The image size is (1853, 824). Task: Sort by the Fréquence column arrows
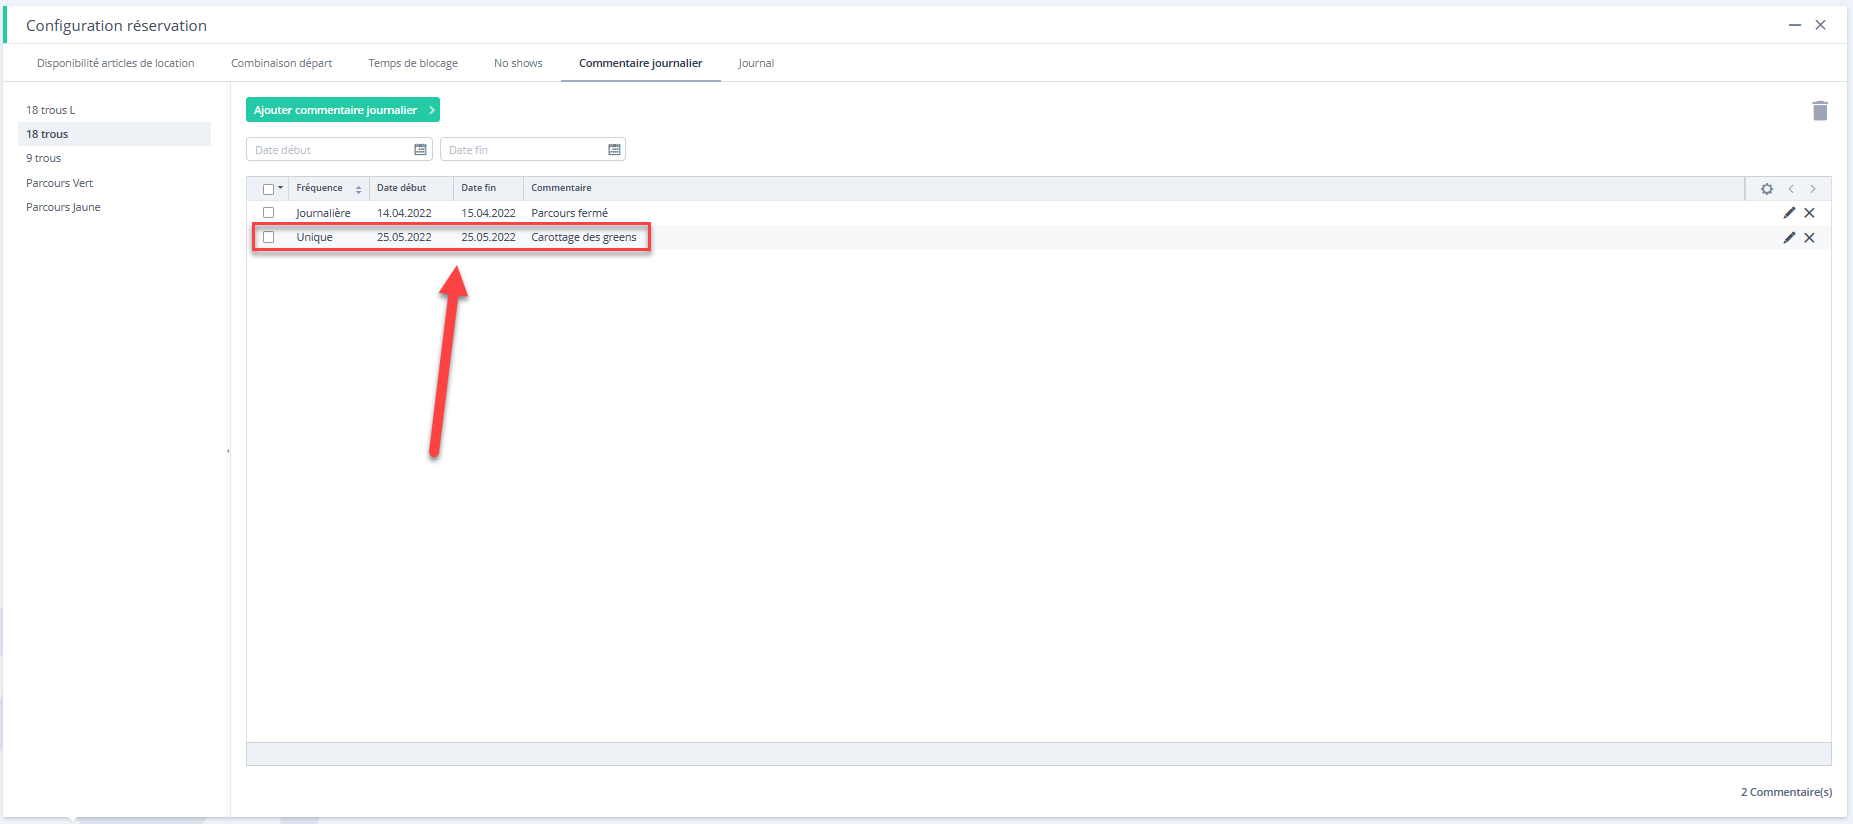point(358,189)
